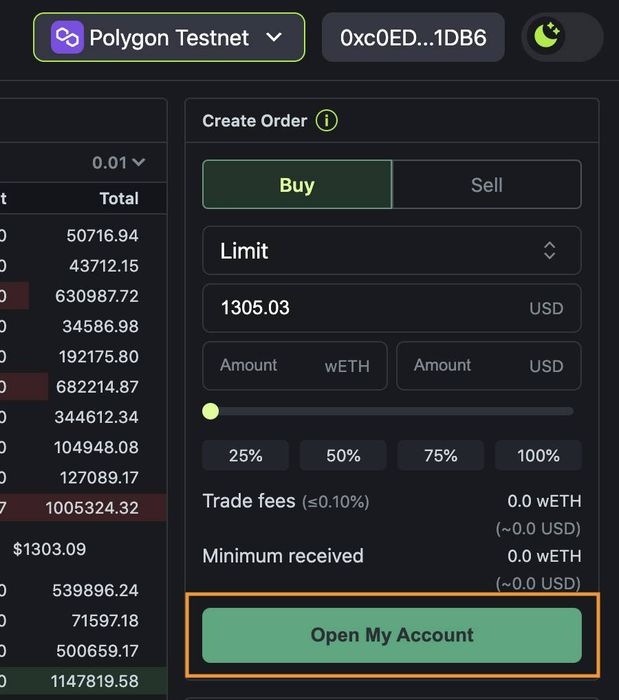This screenshot has height=700, width=619.
Task: Click the Polygon network logo icon
Action: [67, 38]
